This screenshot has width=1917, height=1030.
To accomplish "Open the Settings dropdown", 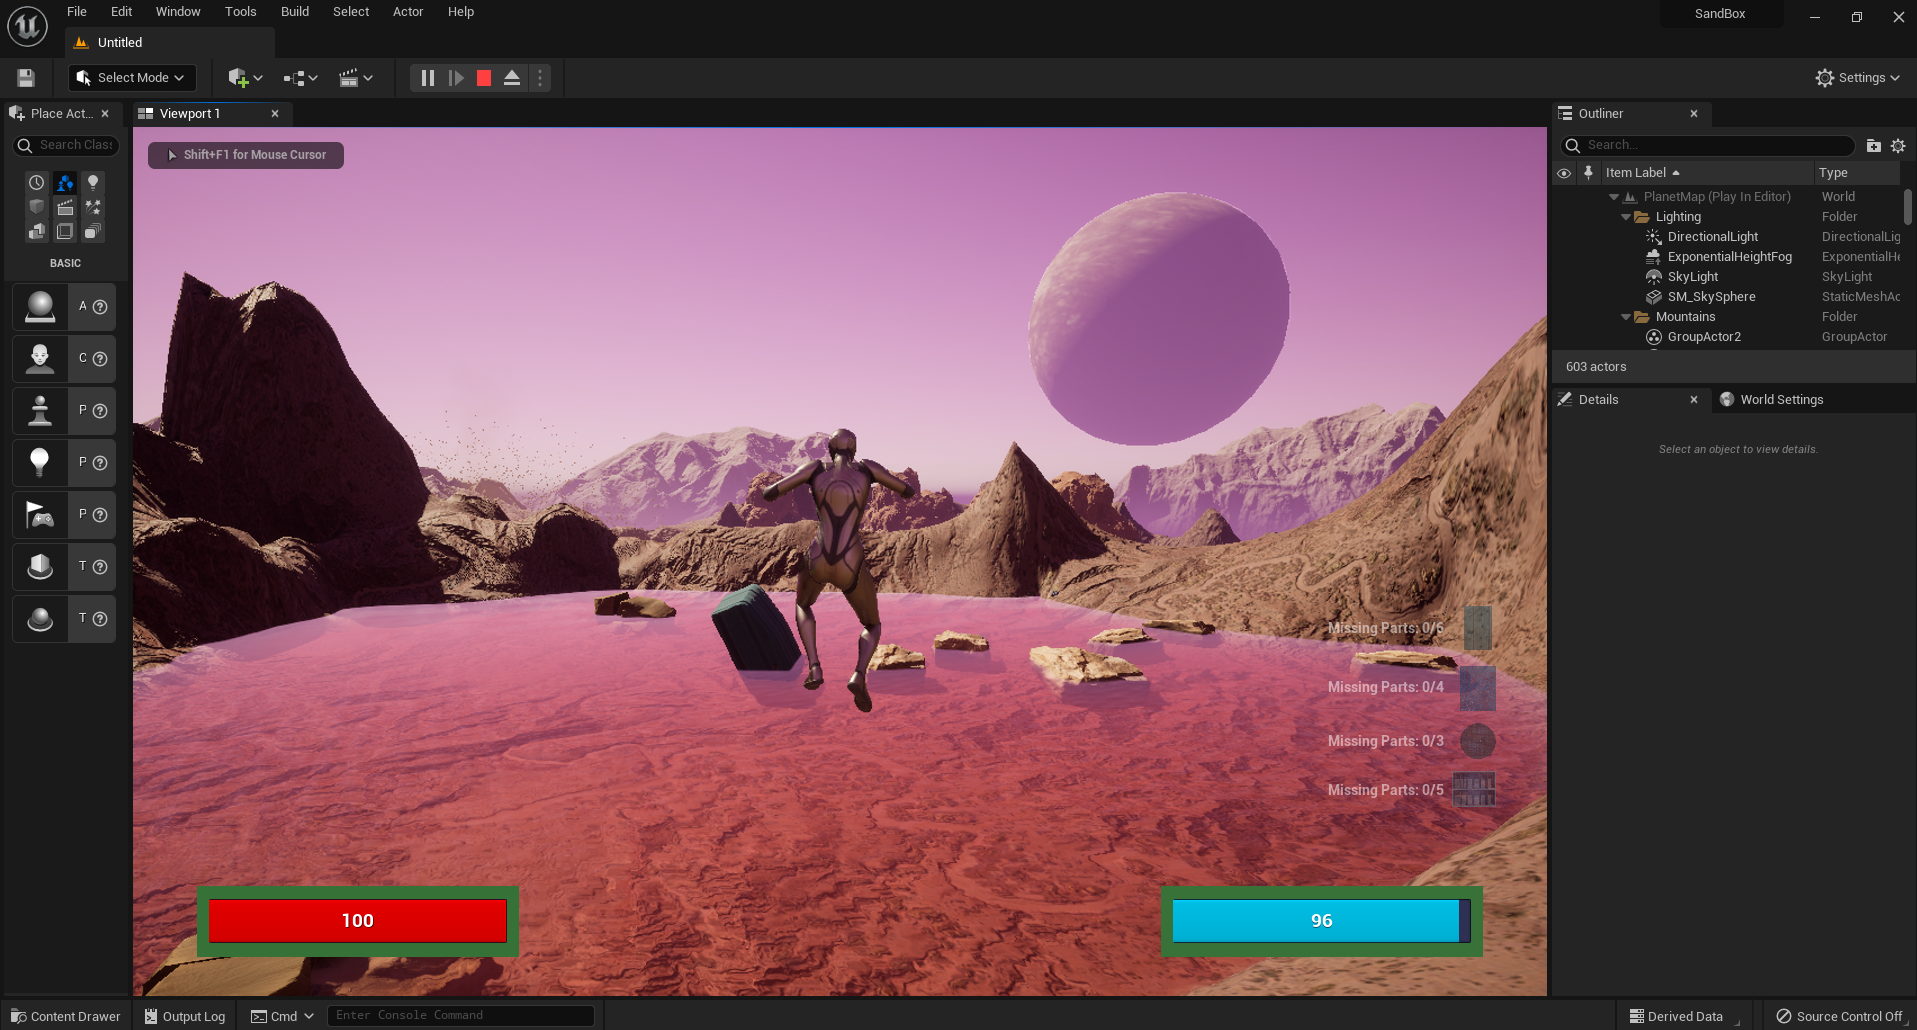I will (1857, 78).
